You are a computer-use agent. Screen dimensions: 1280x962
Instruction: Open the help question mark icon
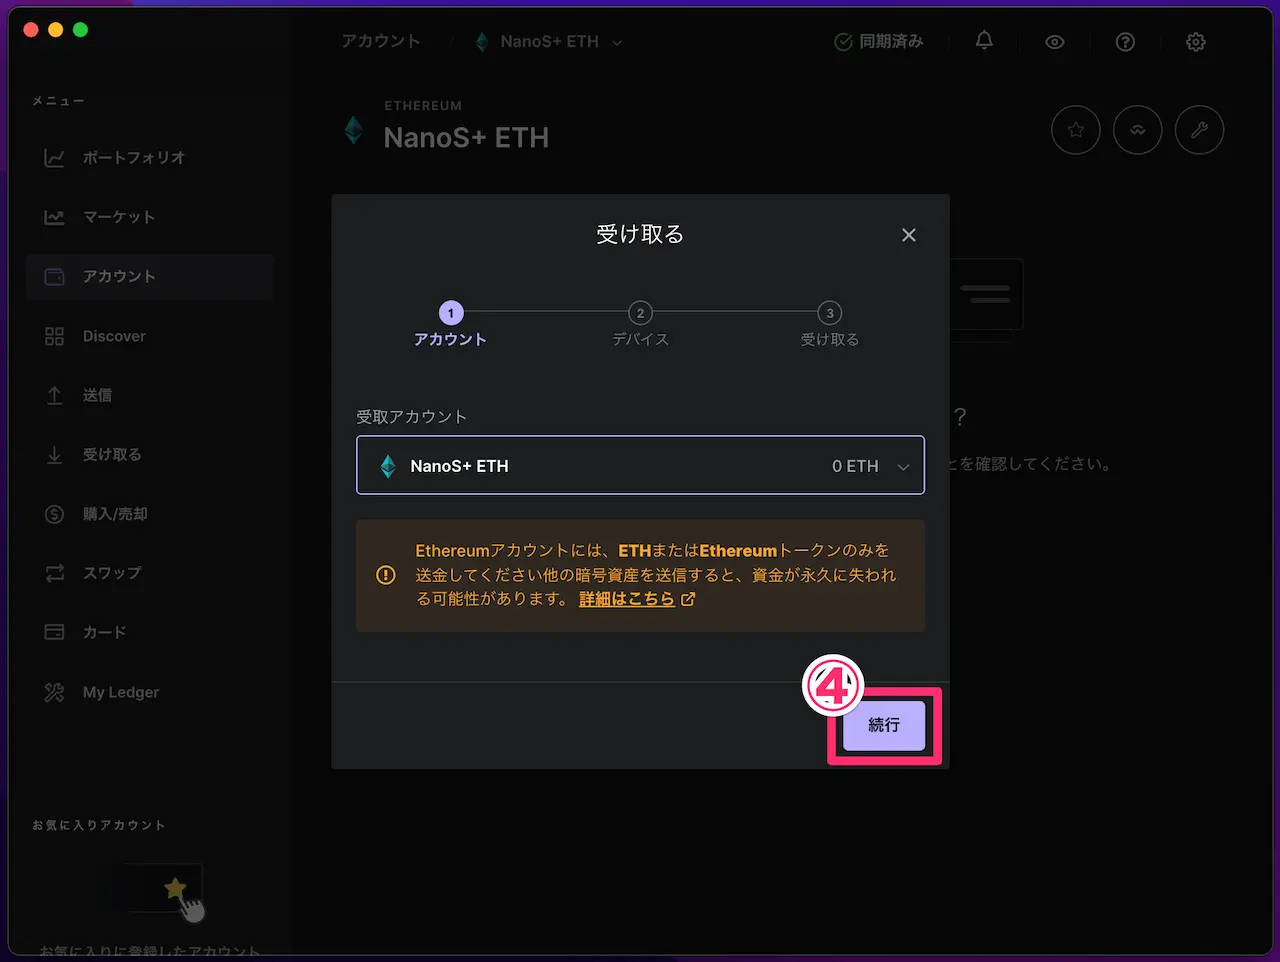coord(1125,42)
